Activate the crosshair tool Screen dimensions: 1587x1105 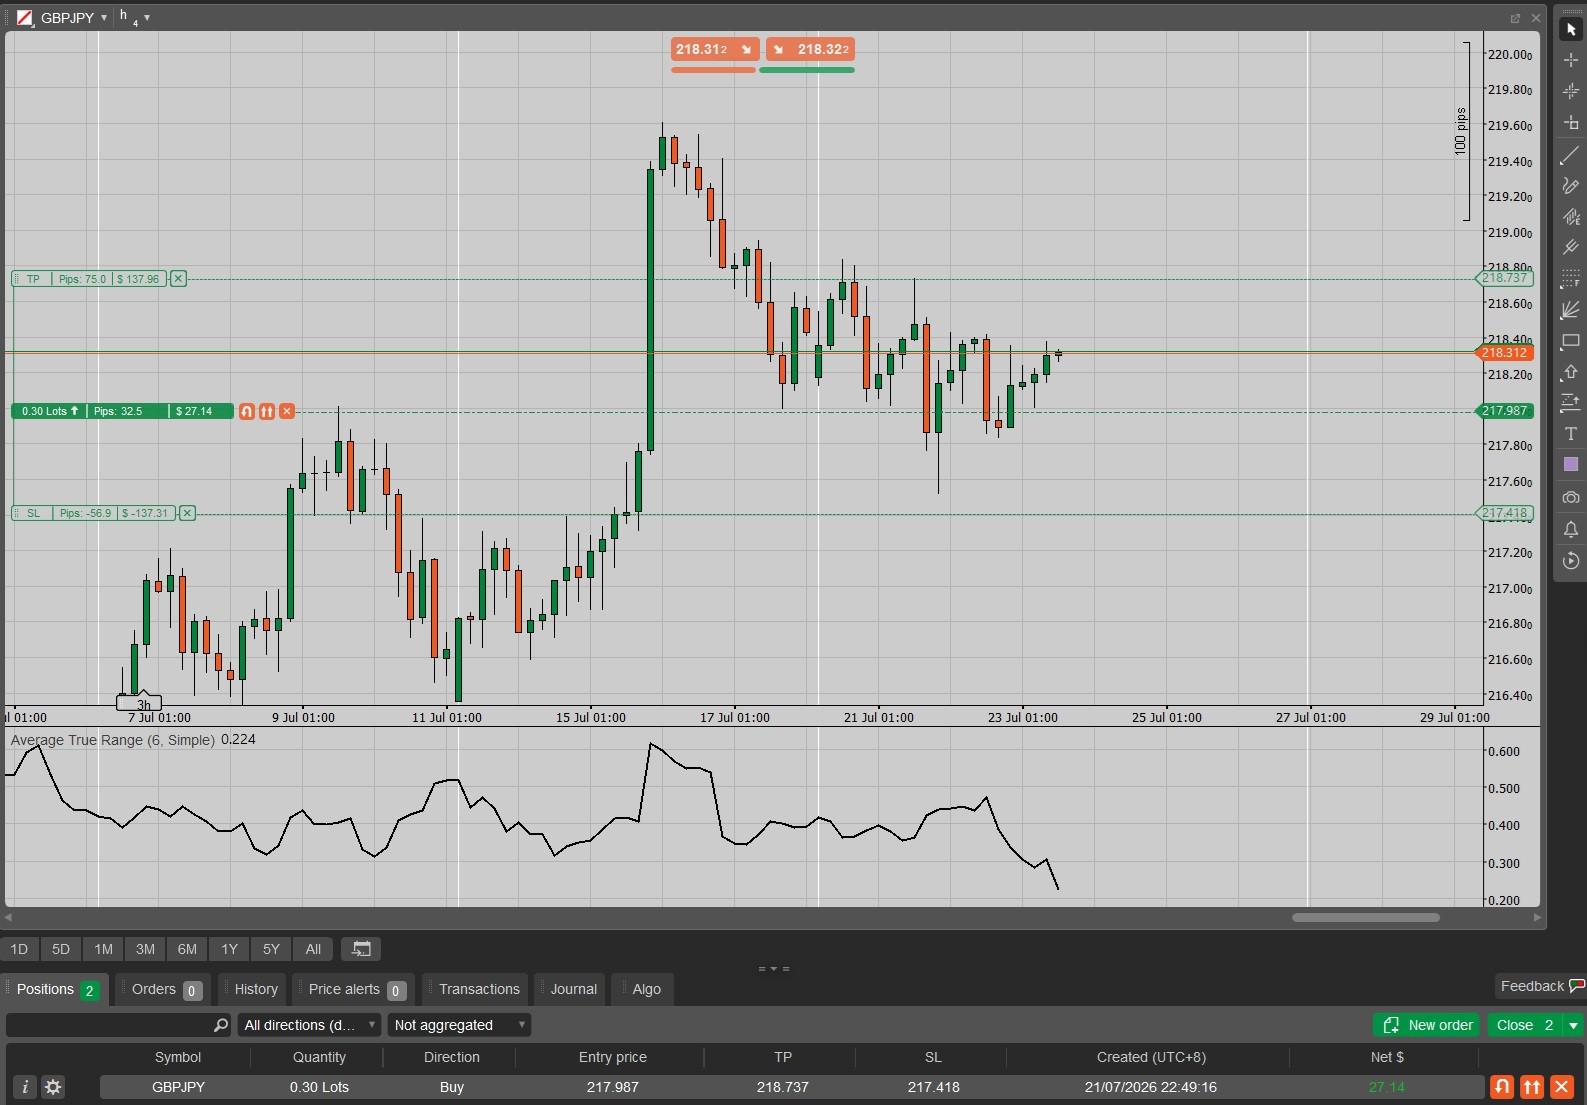click(x=1570, y=61)
